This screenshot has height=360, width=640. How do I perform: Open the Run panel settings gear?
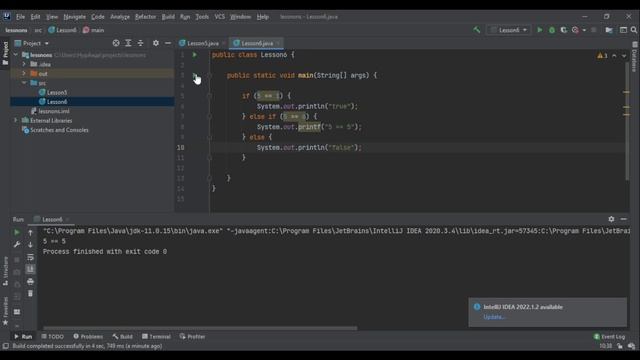(x=611, y=219)
